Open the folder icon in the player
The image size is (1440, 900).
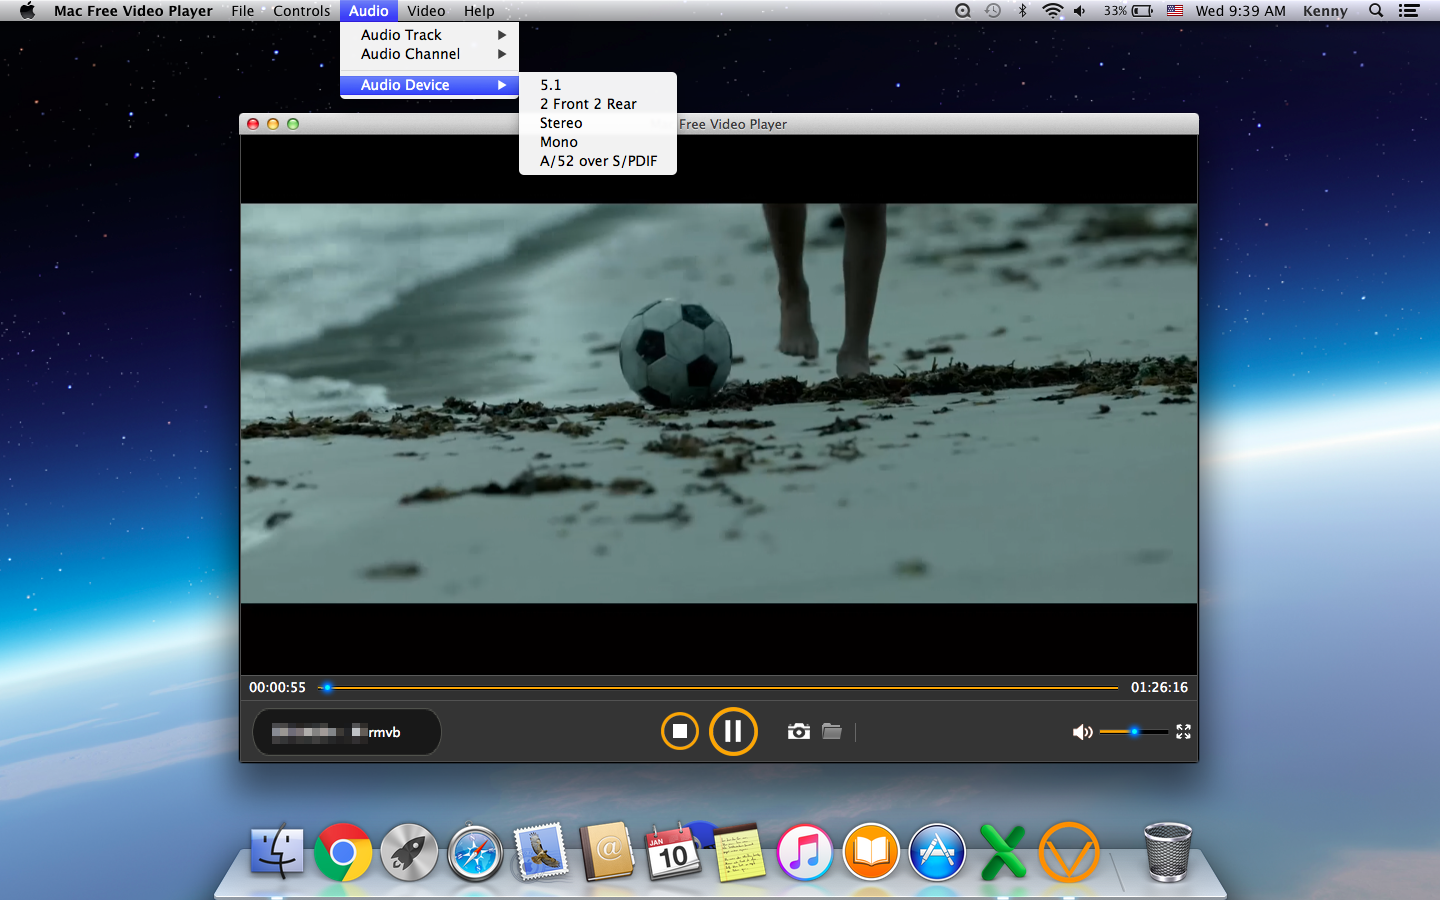click(832, 731)
